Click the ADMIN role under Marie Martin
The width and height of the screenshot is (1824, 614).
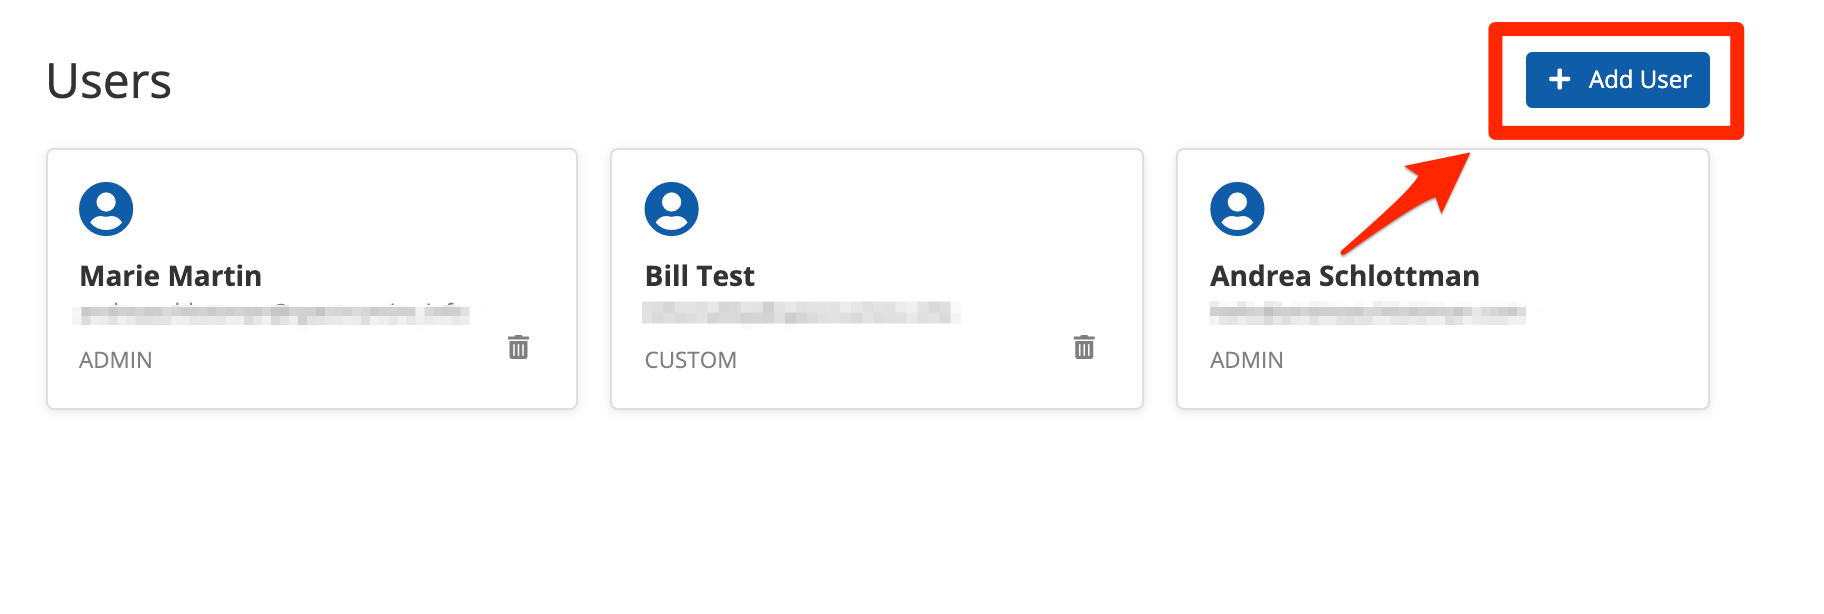coord(116,360)
